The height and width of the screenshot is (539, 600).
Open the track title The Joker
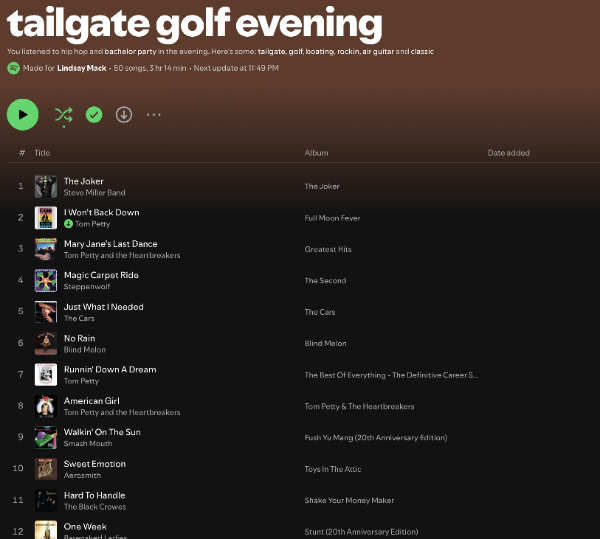[83, 181]
